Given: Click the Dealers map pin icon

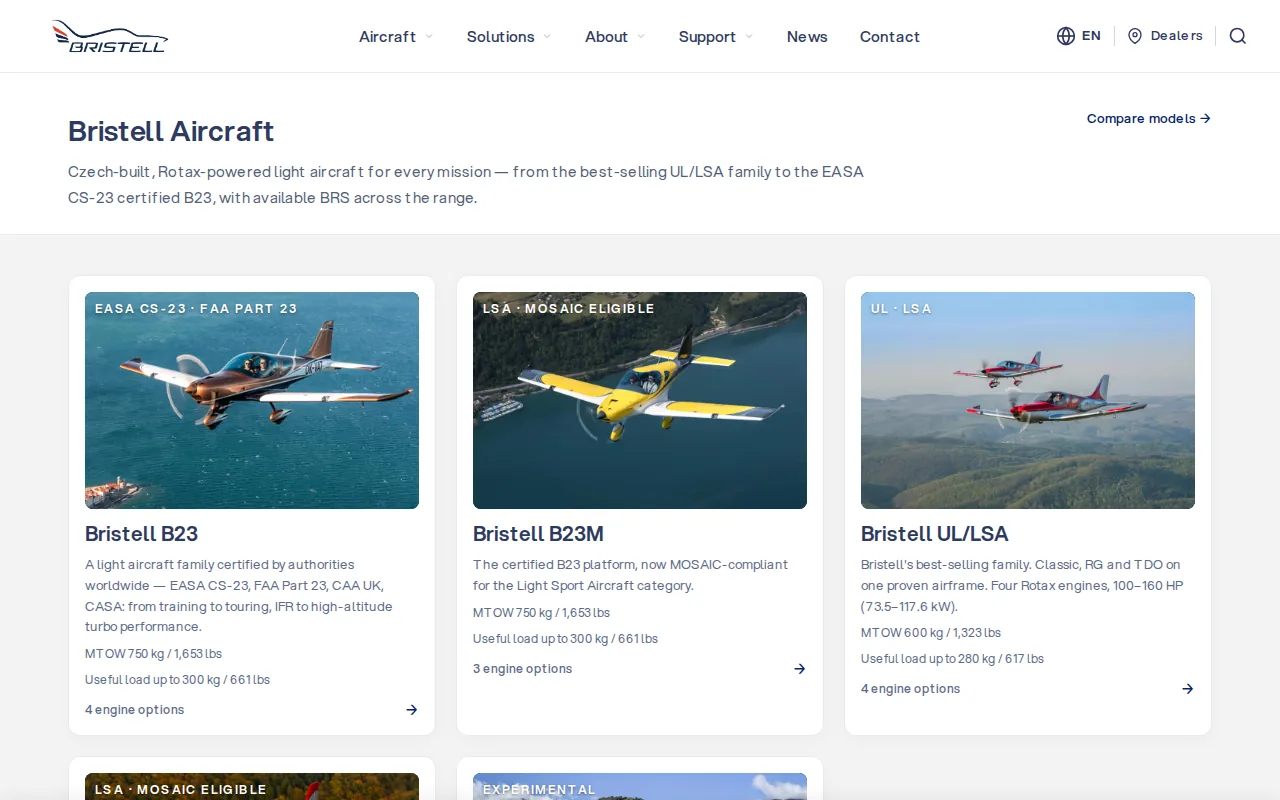Looking at the screenshot, I should 1135,36.
